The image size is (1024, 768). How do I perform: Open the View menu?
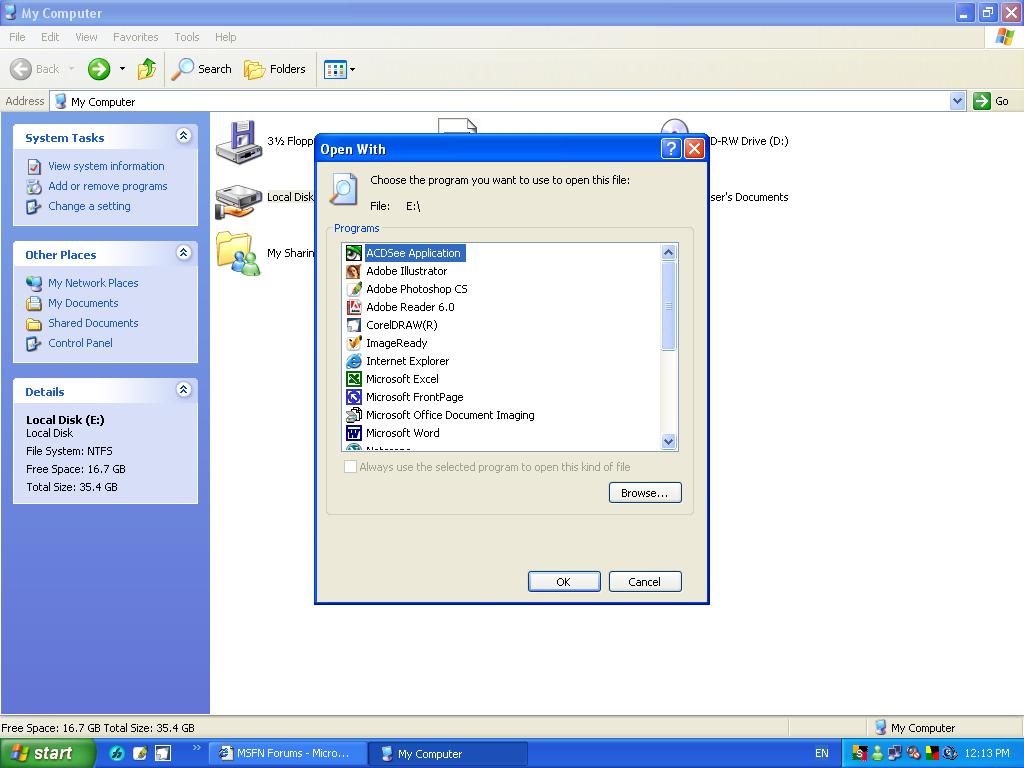pos(86,37)
